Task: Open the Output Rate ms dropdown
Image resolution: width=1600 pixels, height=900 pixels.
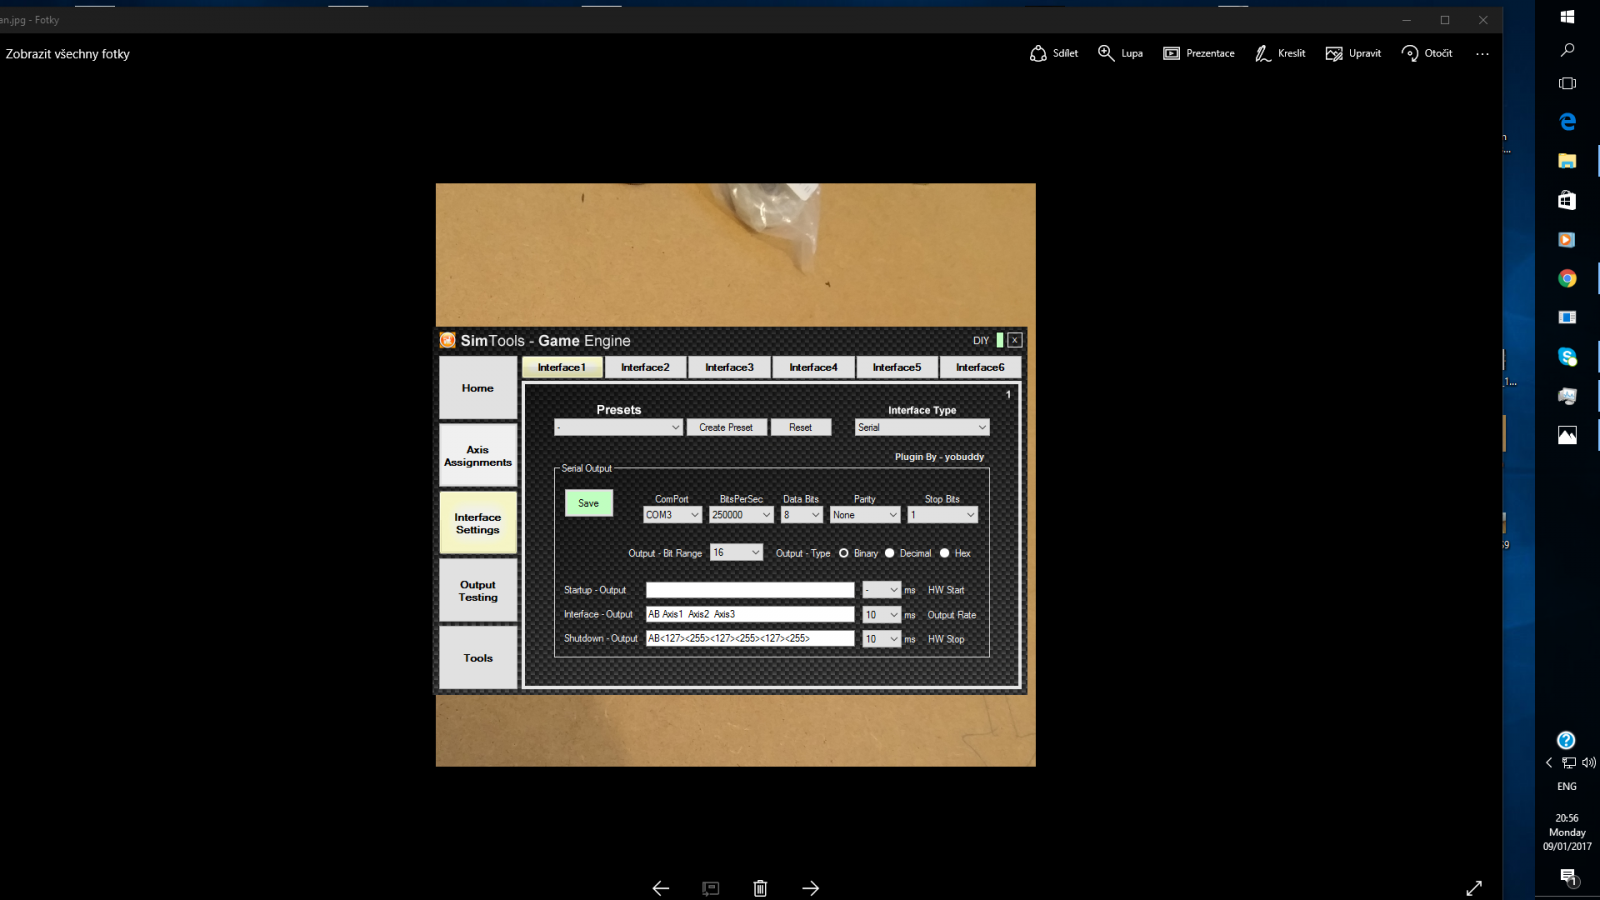Action: 881,615
